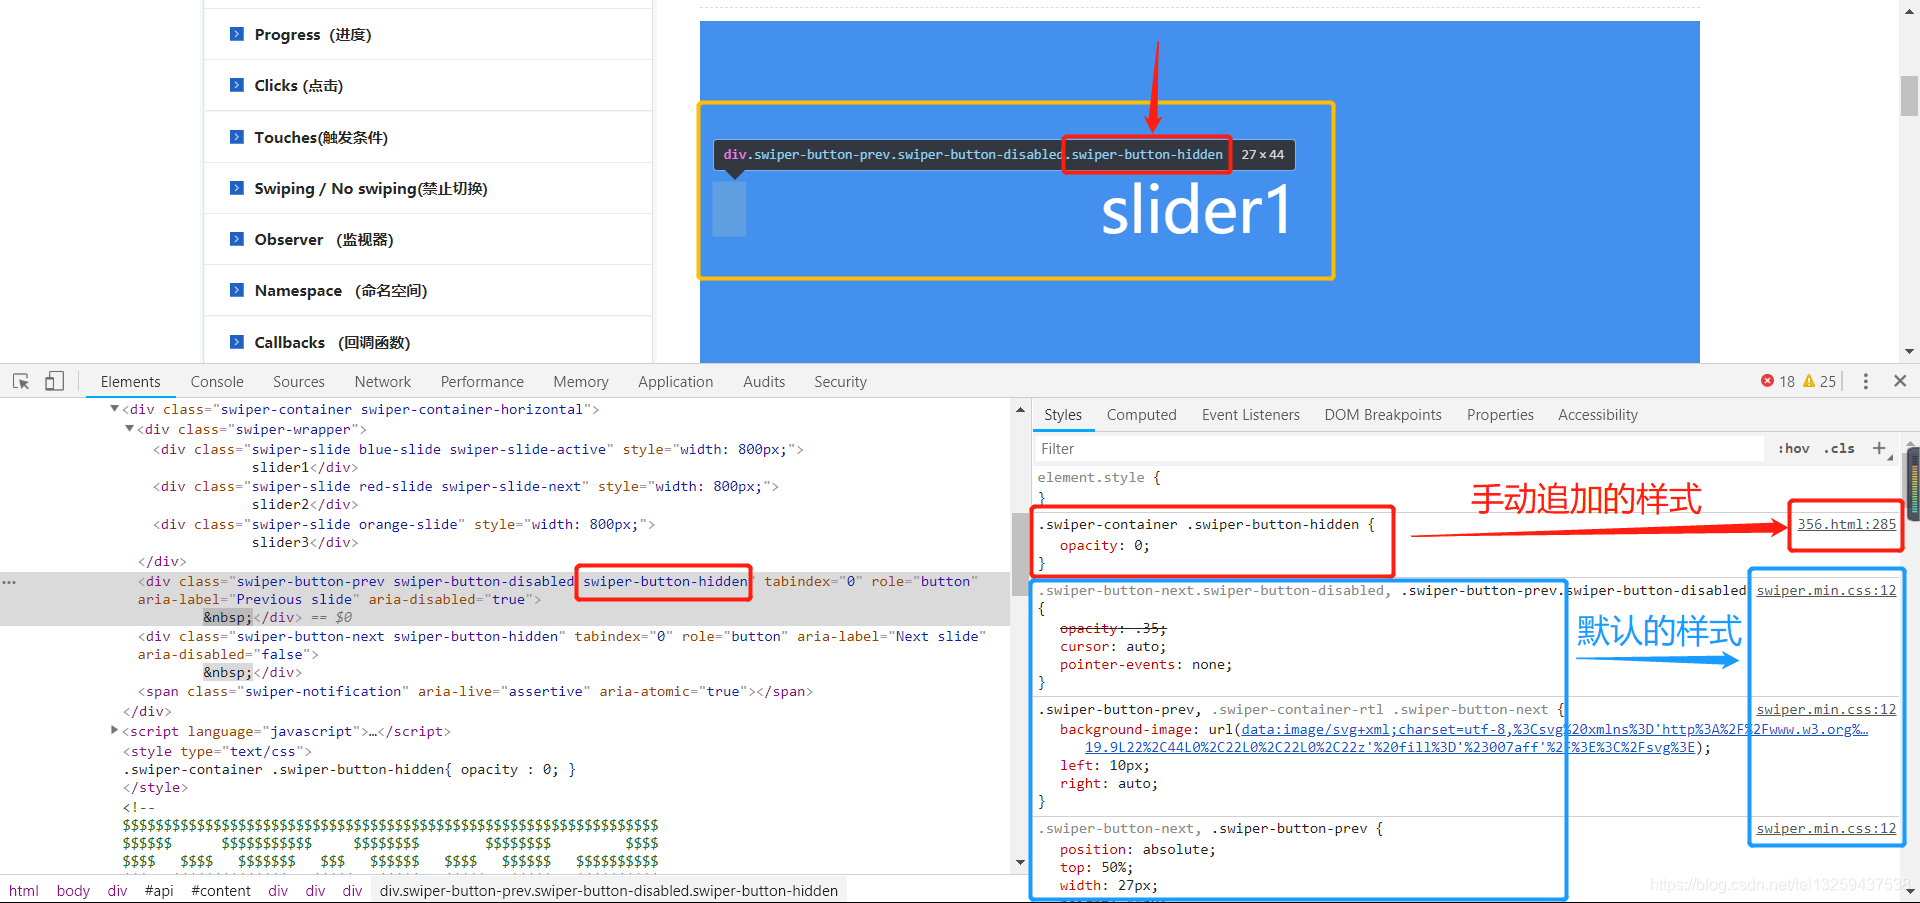Click the #content breadcrumb

221,890
